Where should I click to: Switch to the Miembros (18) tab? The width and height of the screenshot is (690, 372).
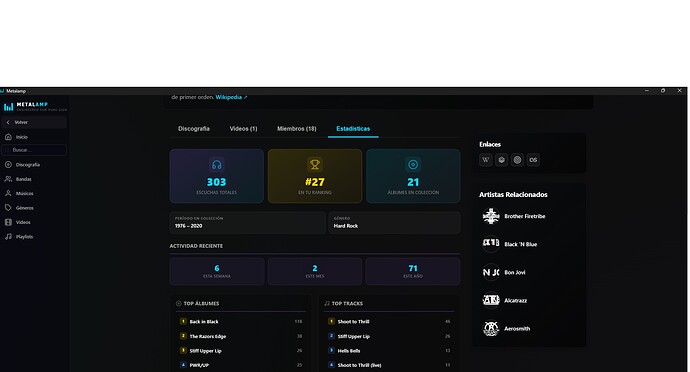pos(297,129)
